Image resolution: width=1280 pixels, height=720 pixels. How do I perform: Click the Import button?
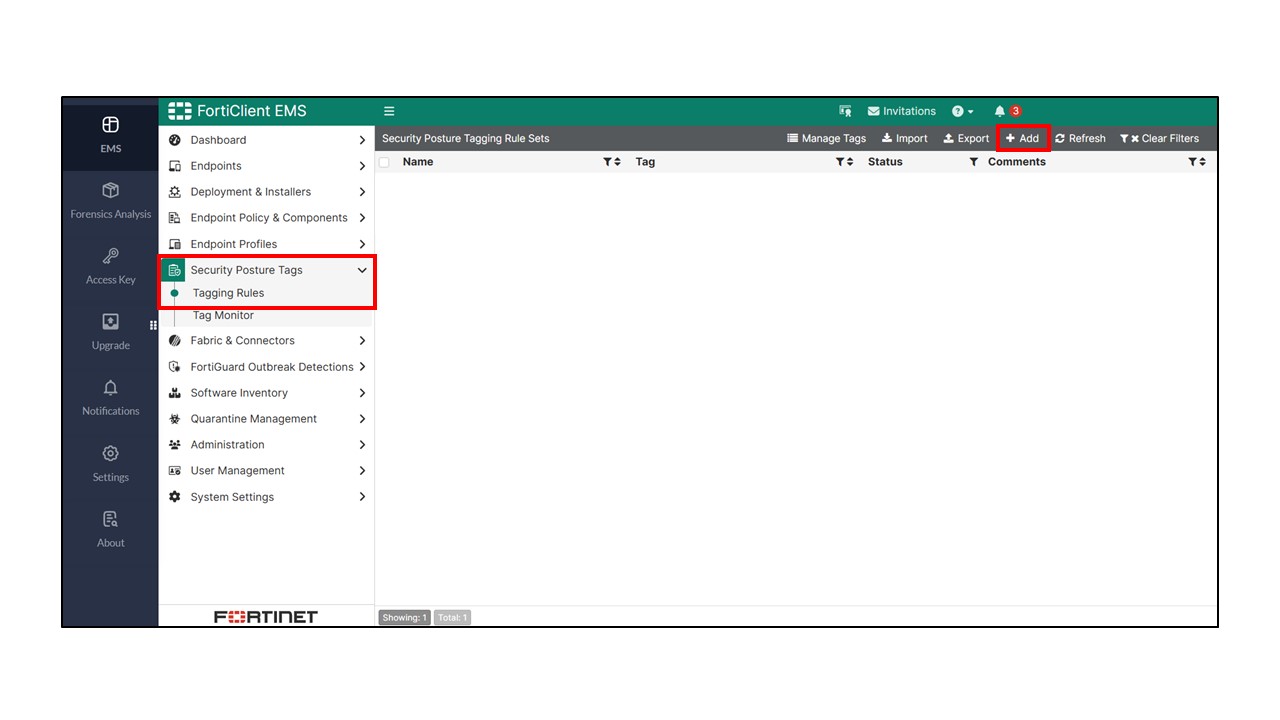(905, 138)
